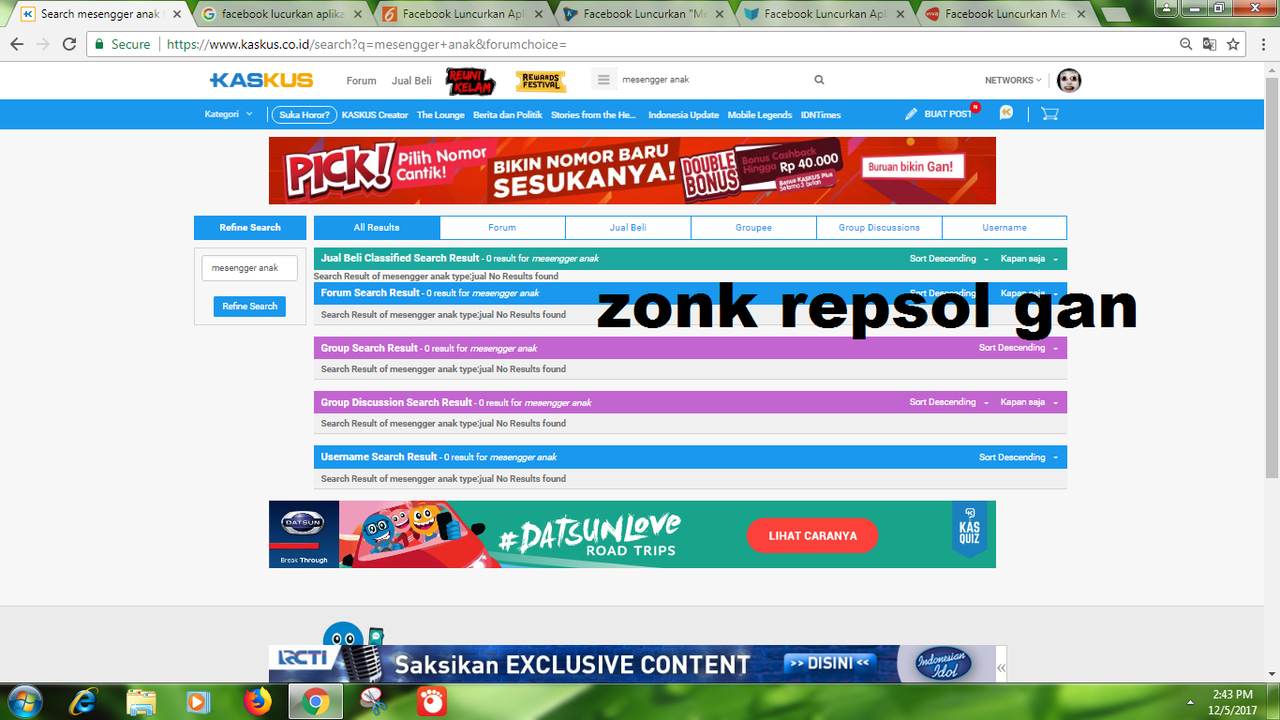This screenshot has height=720, width=1280.
Task: Click the Refine Search button under the input
Action: (249, 306)
